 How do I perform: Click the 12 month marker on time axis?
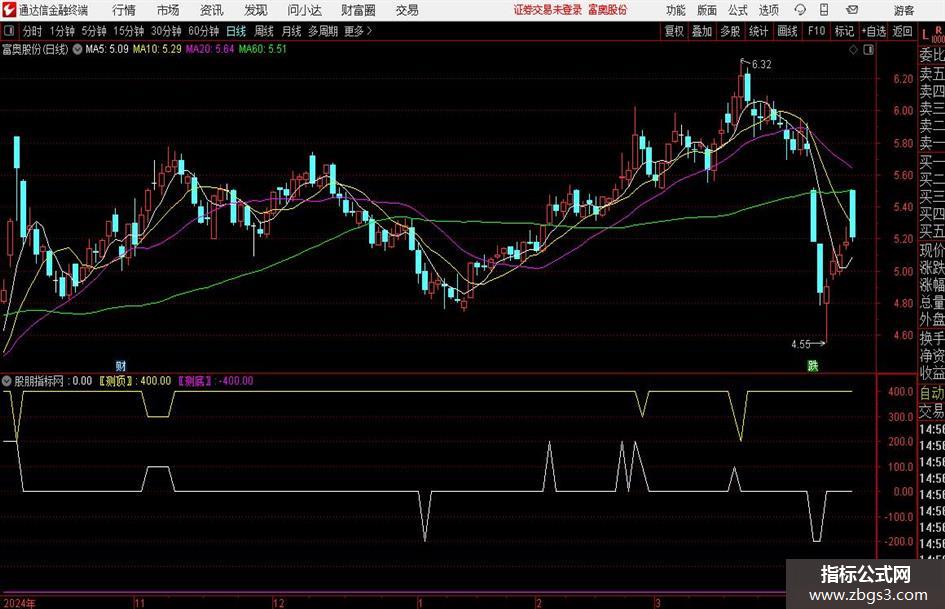[x=278, y=603]
